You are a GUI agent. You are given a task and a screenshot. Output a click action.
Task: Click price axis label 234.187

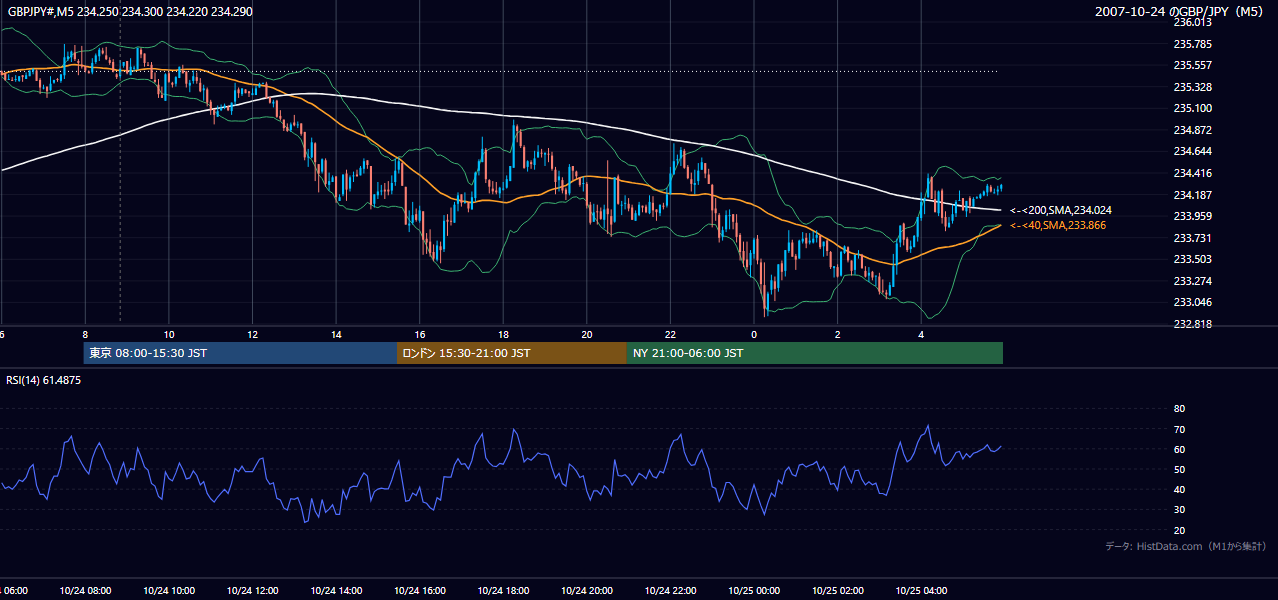pos(1192,195)
